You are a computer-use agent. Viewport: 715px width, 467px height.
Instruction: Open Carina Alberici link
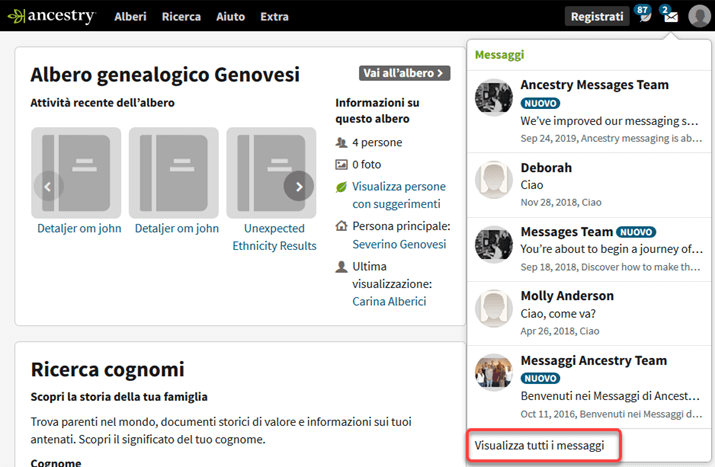[x=389, y=301]
